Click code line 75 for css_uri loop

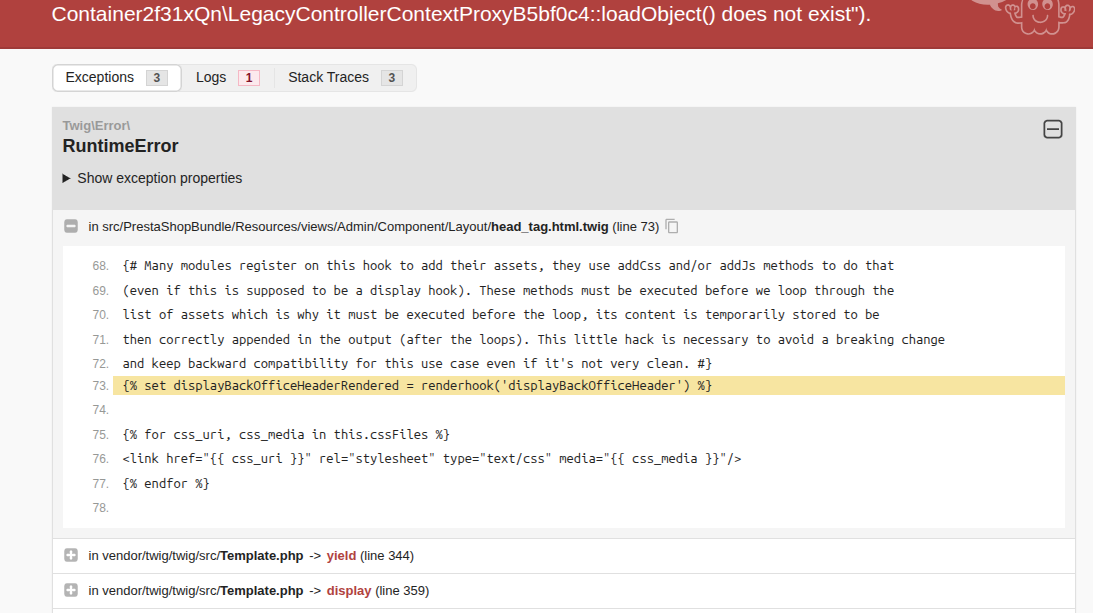tap(286, 434)
